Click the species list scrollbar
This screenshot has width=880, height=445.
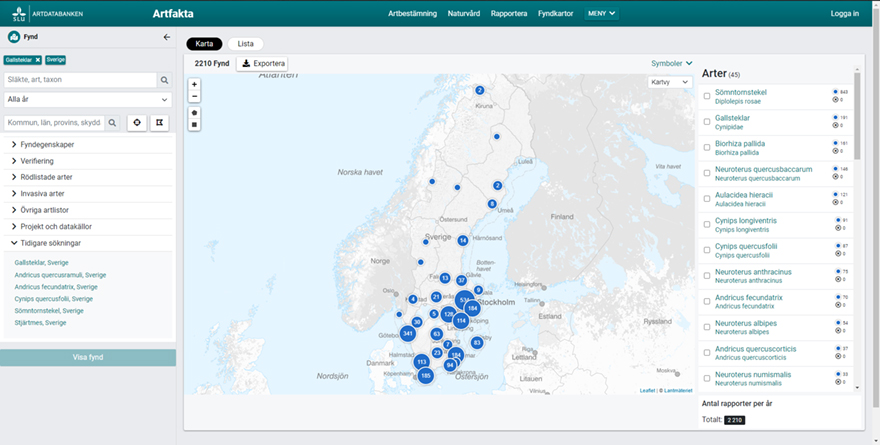(x=857, y=115)
